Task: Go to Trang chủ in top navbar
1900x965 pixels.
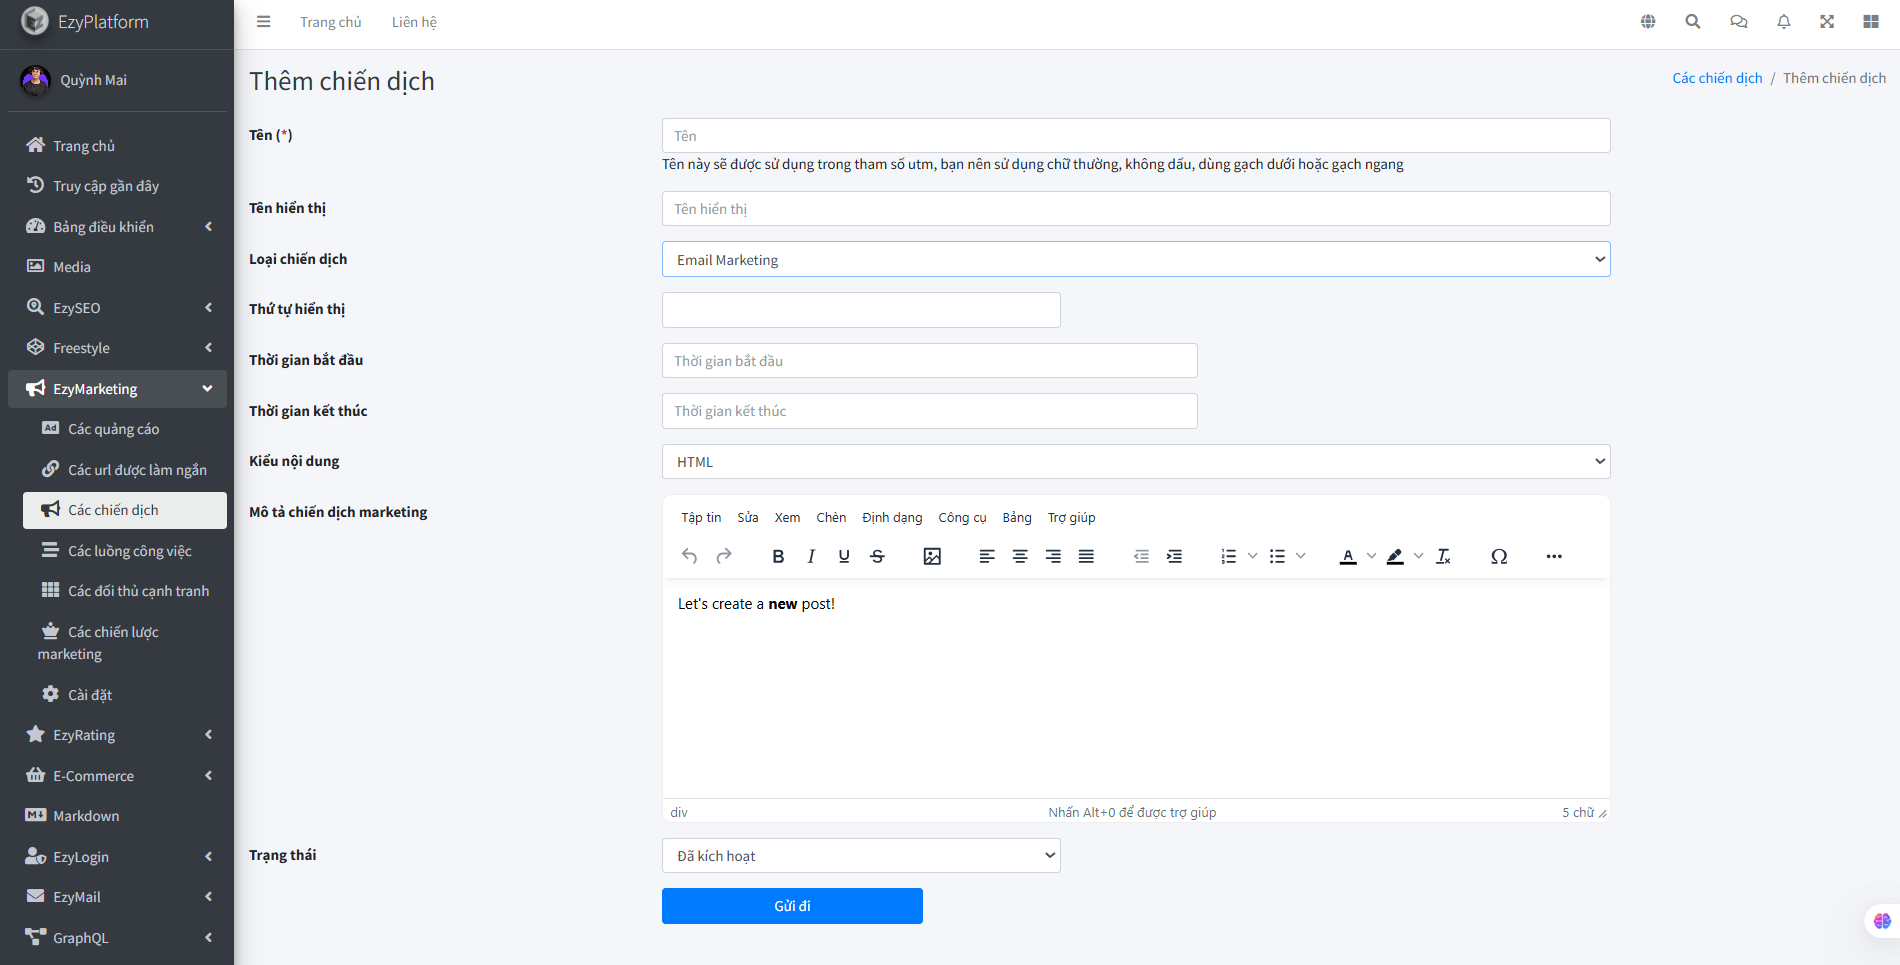Action: tap(331, 22)
